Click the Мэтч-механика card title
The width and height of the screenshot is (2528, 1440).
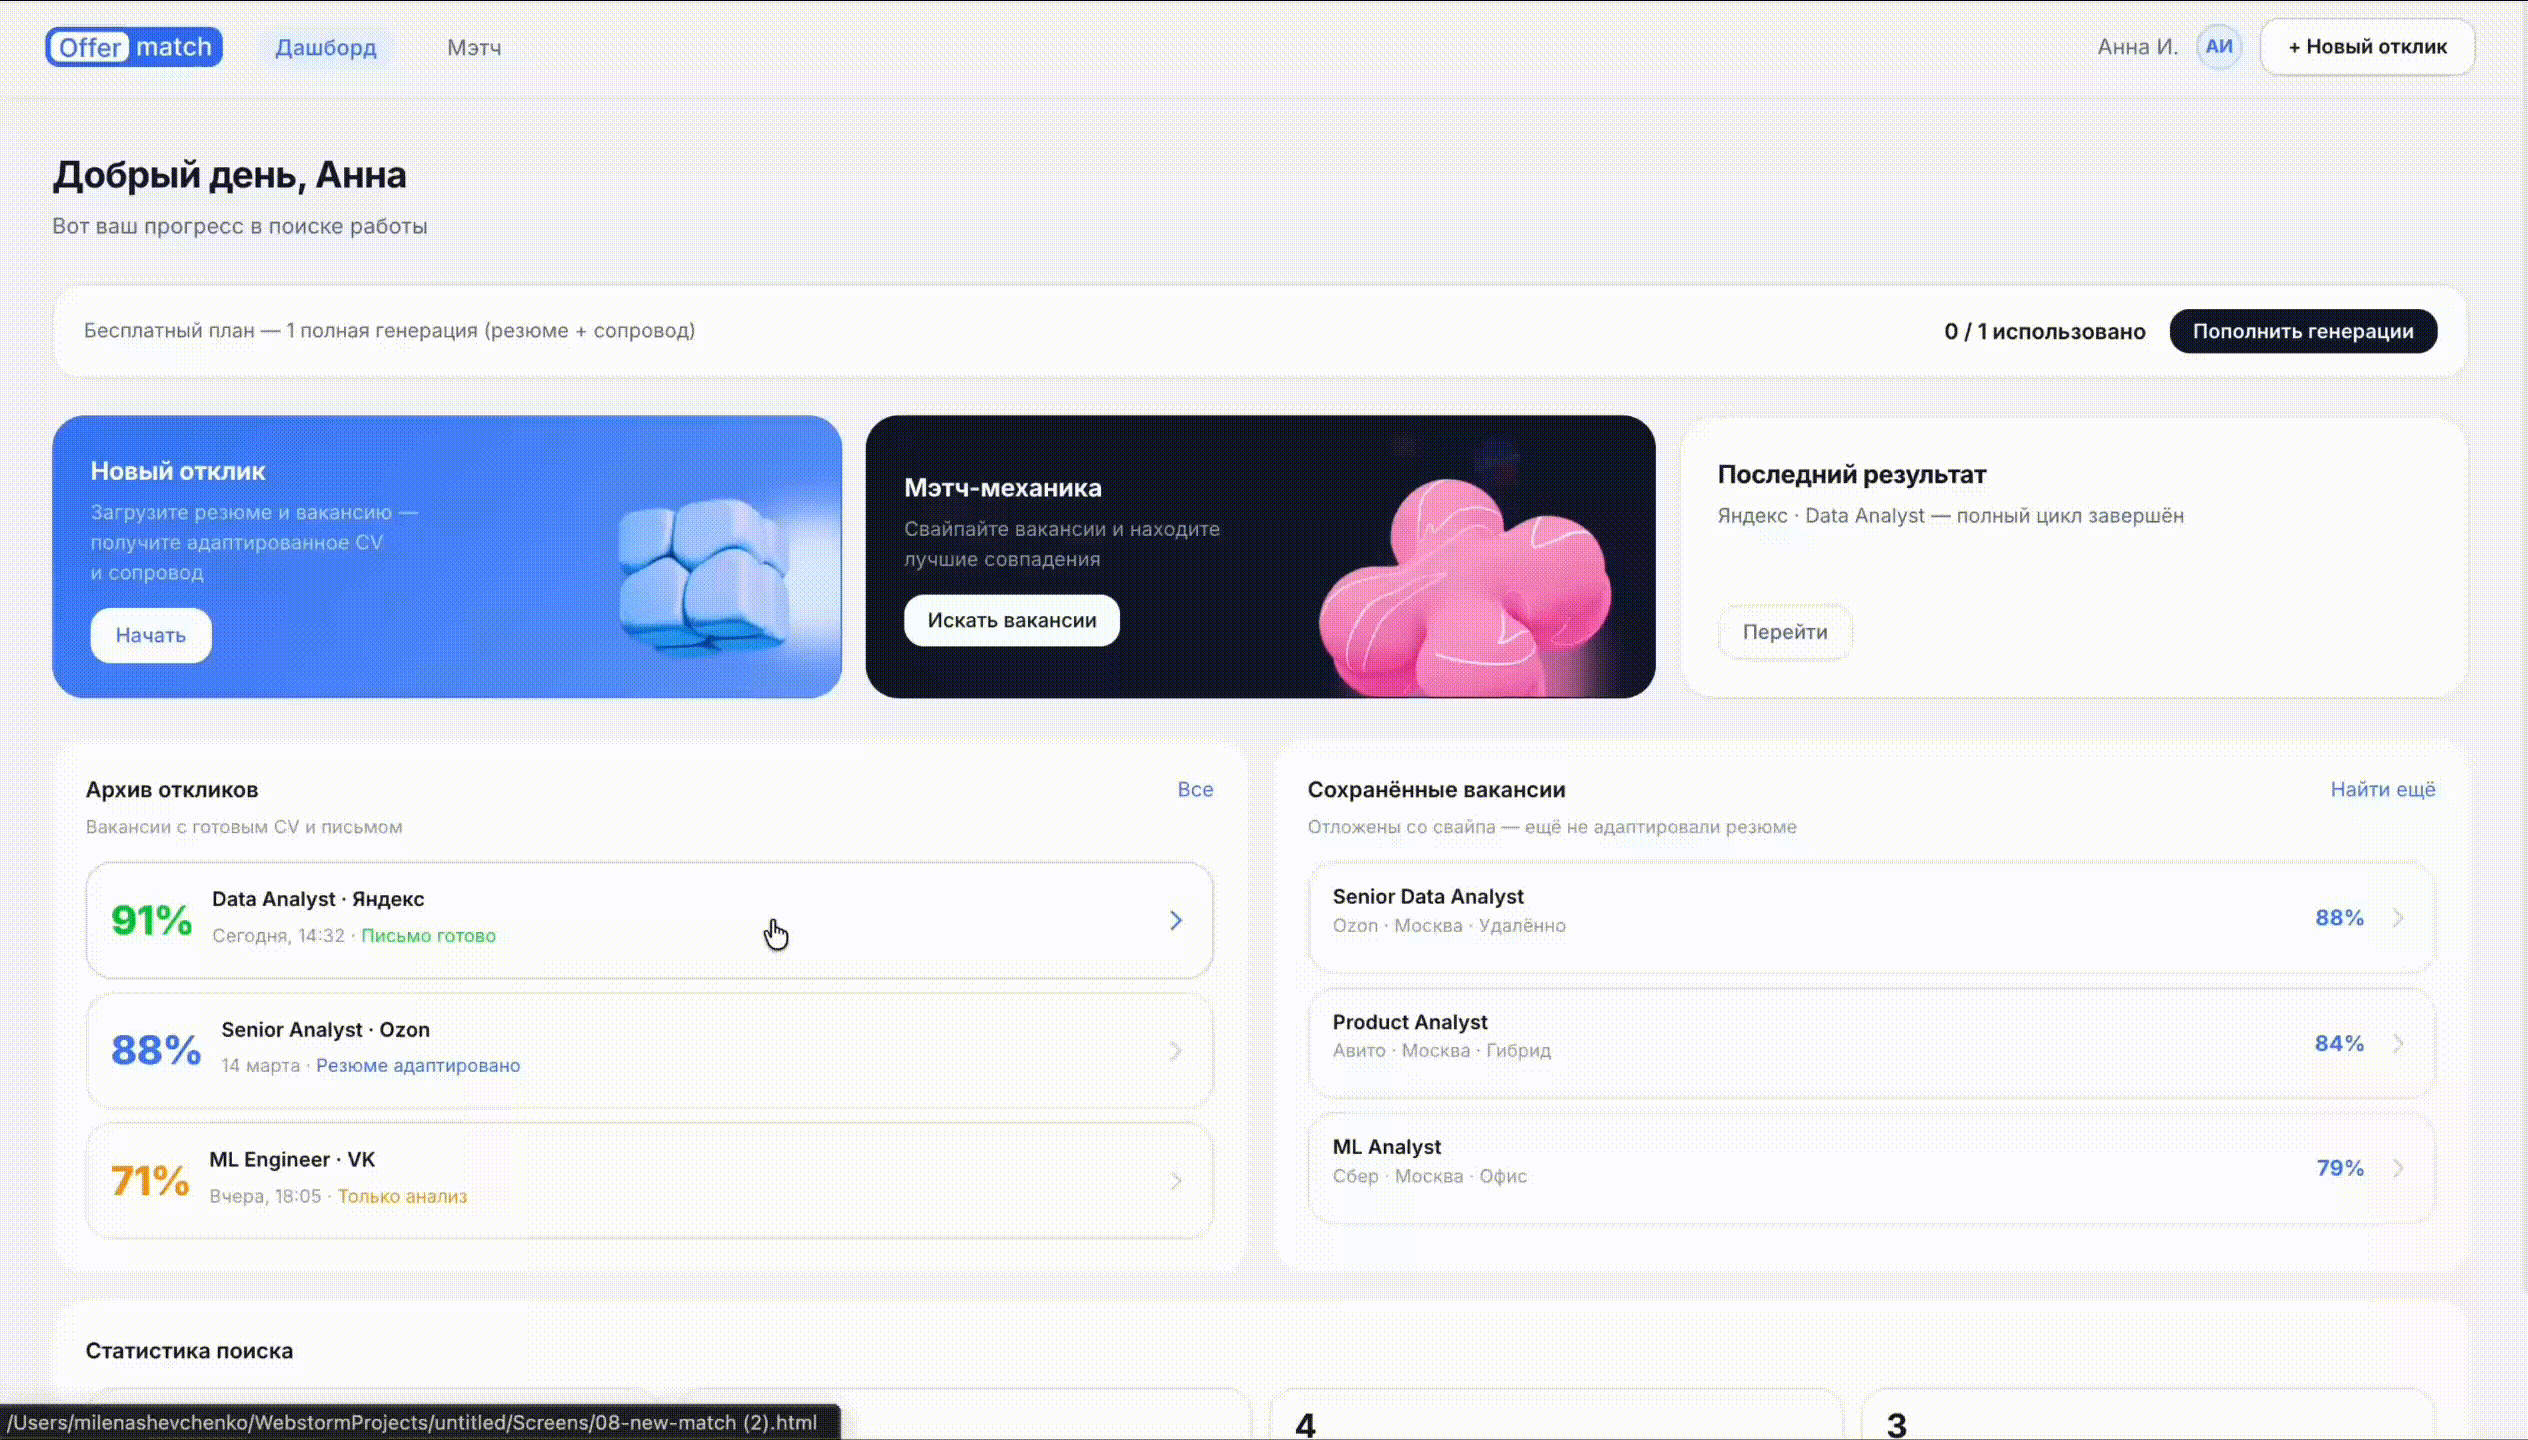(x=1002, y=488)
